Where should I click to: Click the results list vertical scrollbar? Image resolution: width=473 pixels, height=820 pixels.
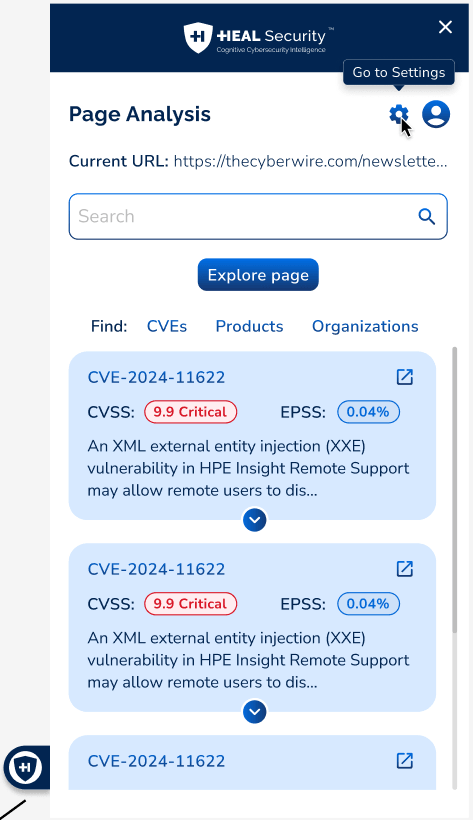pos(455,489)
